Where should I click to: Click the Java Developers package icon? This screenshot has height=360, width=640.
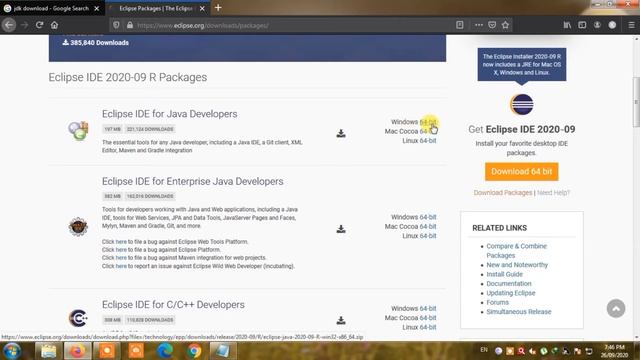click(78, 131)
